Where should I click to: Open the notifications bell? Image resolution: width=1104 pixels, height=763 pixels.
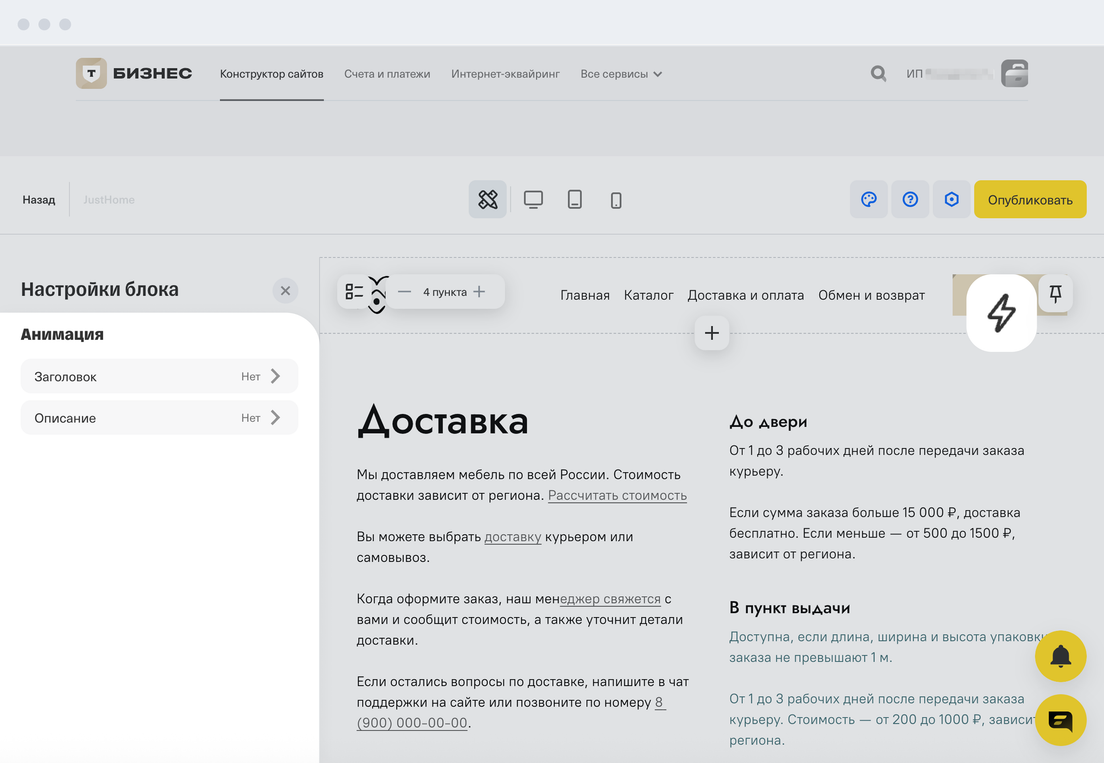pyautogui.click(x=1060, y=656)
